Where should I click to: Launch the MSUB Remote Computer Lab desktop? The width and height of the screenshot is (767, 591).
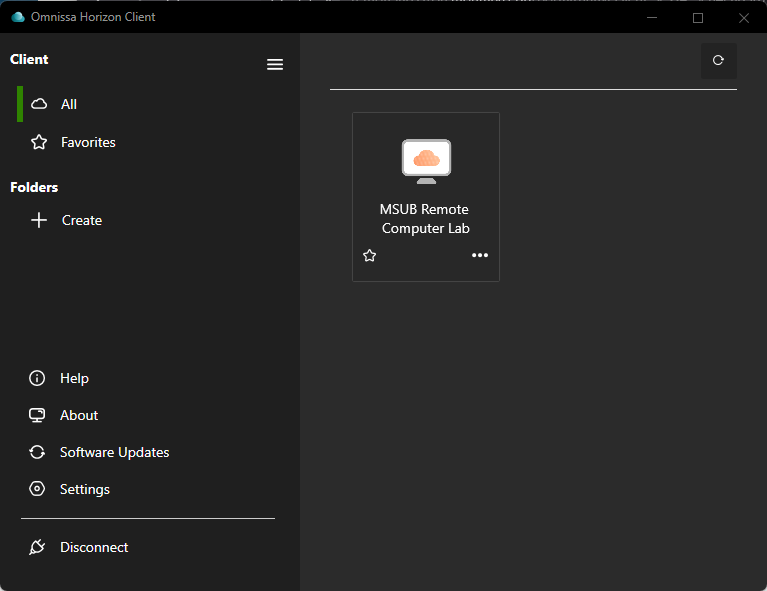pyautogui.click(x=426, y=160)
